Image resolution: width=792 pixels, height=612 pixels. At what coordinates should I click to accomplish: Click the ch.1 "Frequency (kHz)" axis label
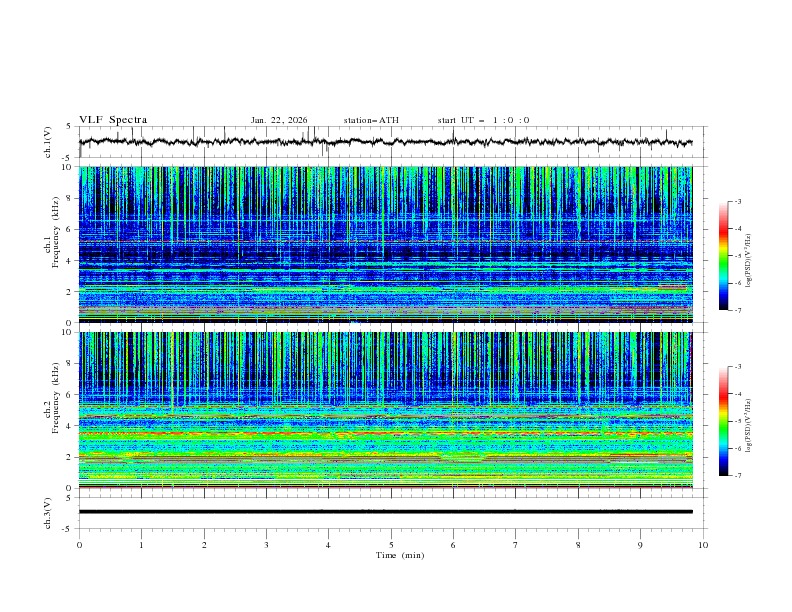pyautogui.click(x=56, y=232)
